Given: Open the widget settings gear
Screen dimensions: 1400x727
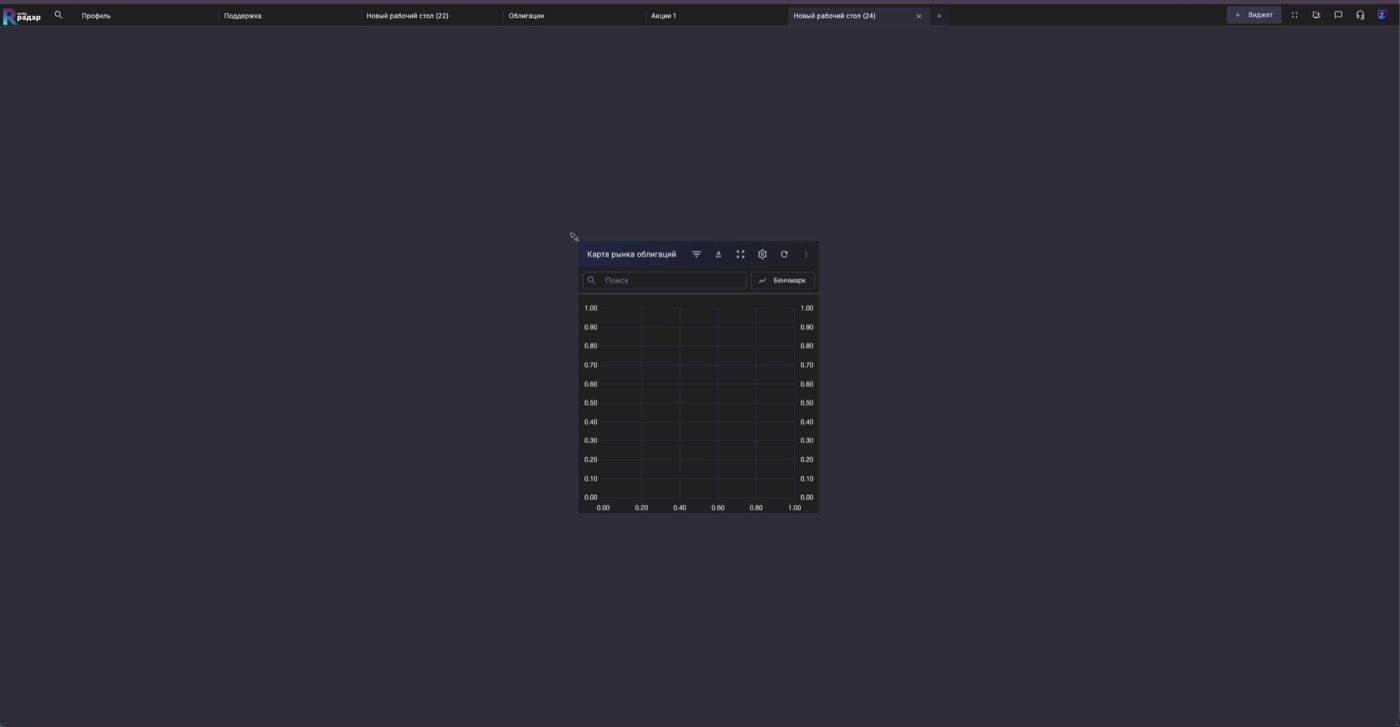Looking at the screenshot, I should pos(762,254).
